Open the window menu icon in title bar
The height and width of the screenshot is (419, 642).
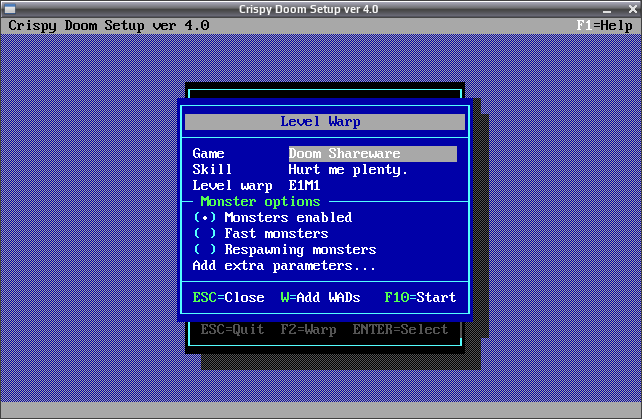pyautogui.click(x=9, y=9)
